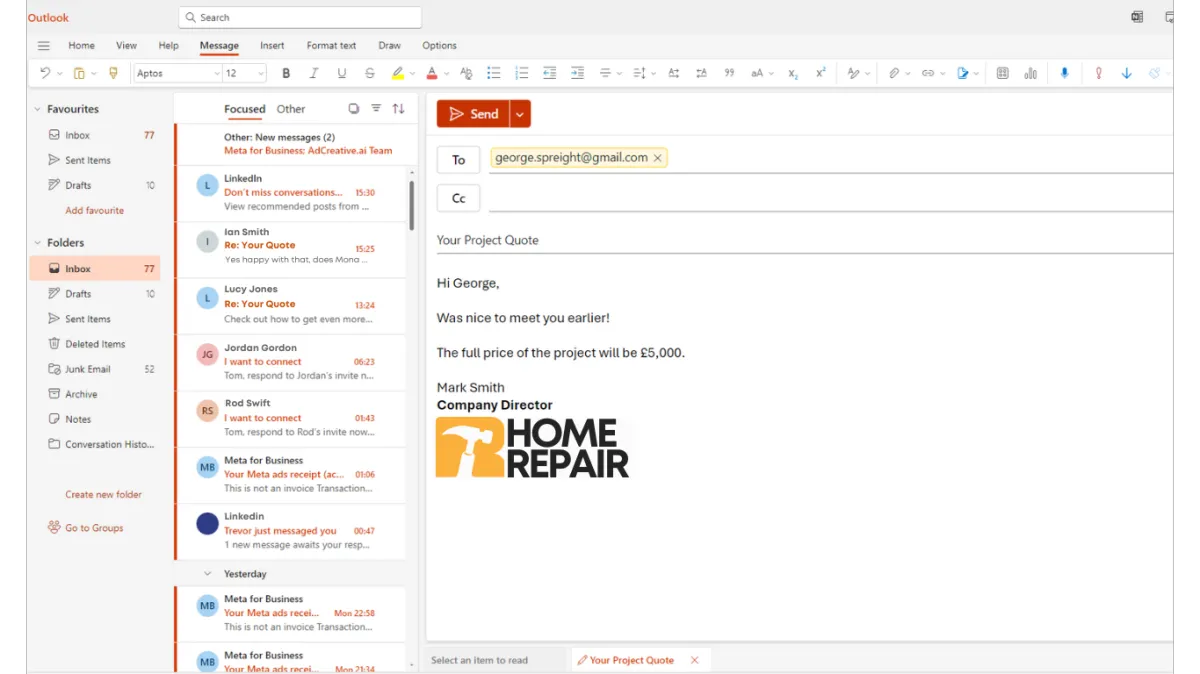Open the highlight colour dropdown arrow
This screenshot has height=674, width=1200.
(x=413, y=74)
